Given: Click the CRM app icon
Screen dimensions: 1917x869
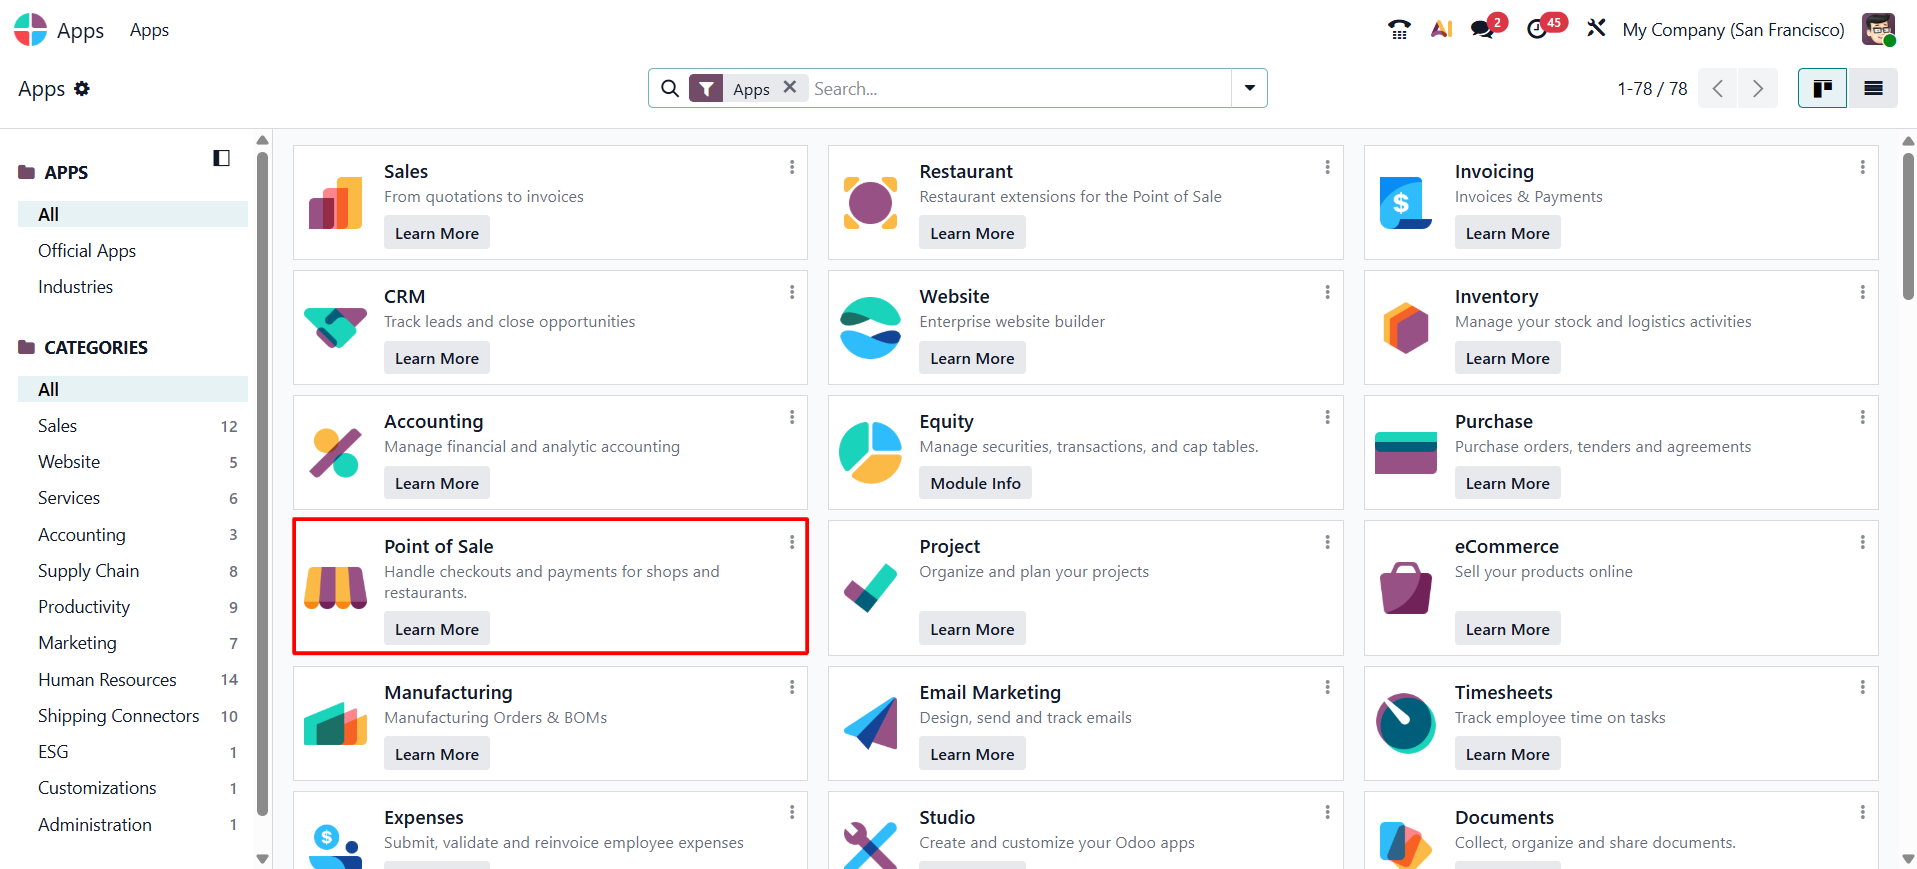Looking at the screenshot, I should point(336,328).
